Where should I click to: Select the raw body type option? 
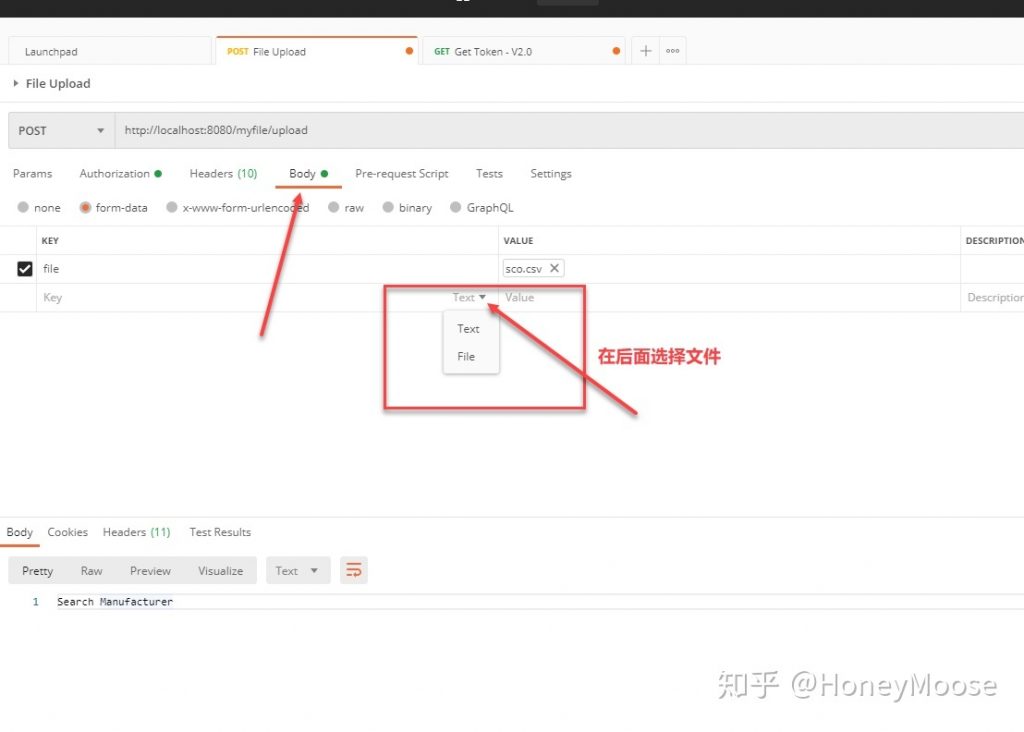pos(345,207)
